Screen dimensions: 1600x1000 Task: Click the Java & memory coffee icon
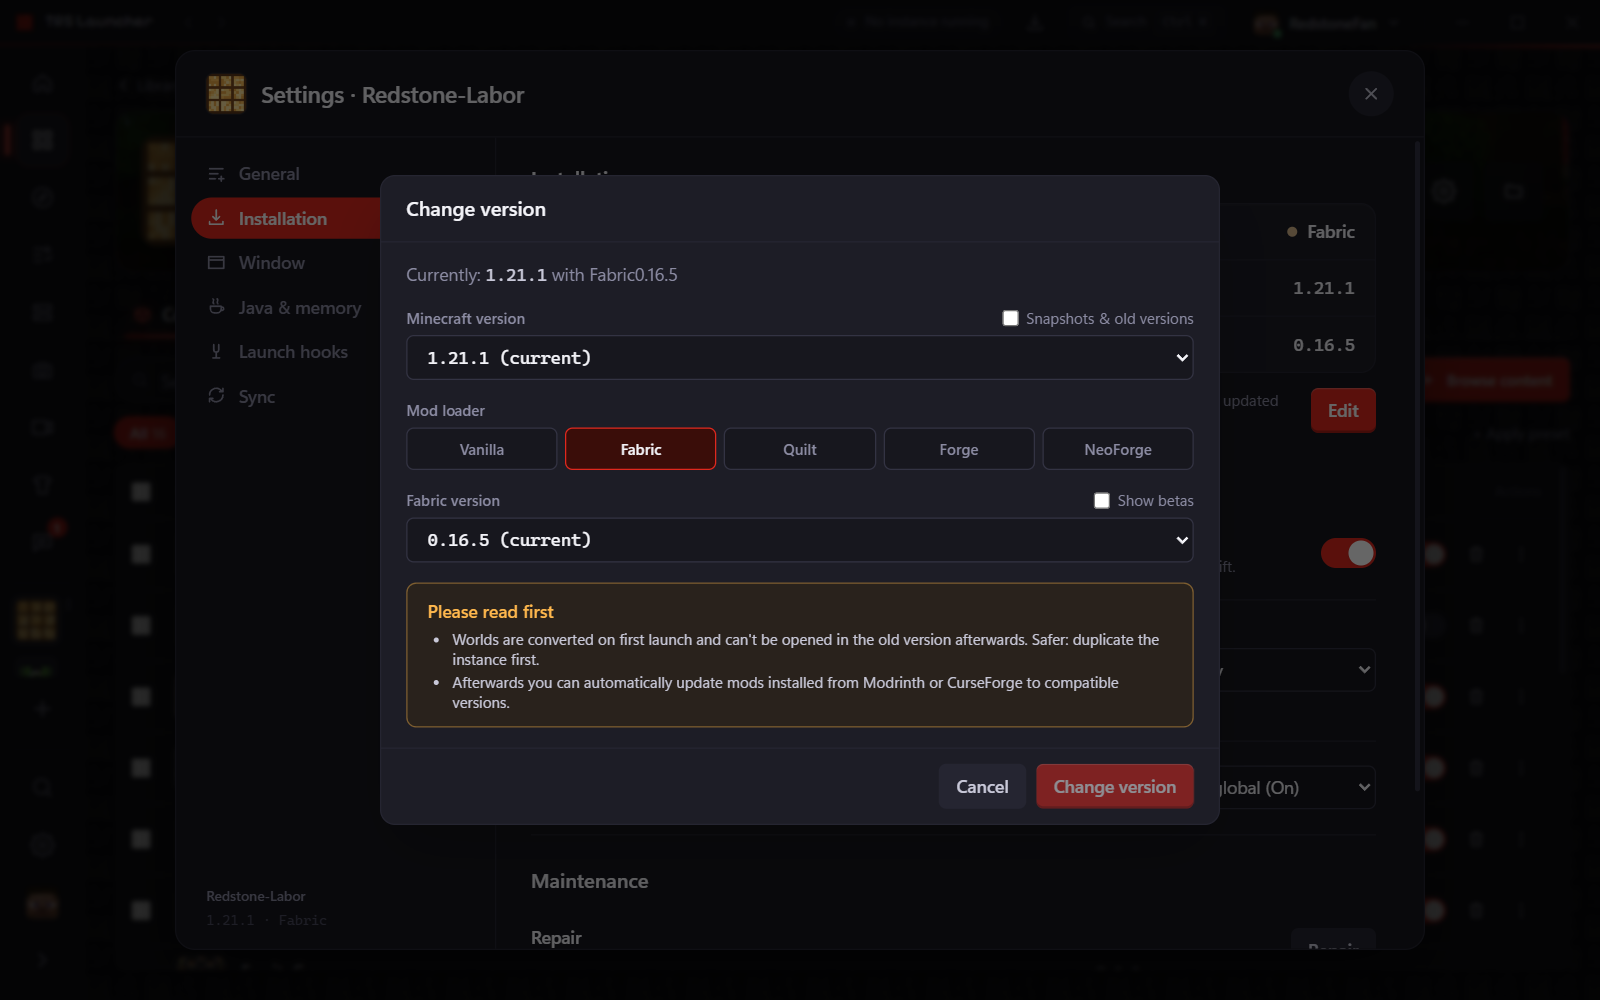click(216, 307)
